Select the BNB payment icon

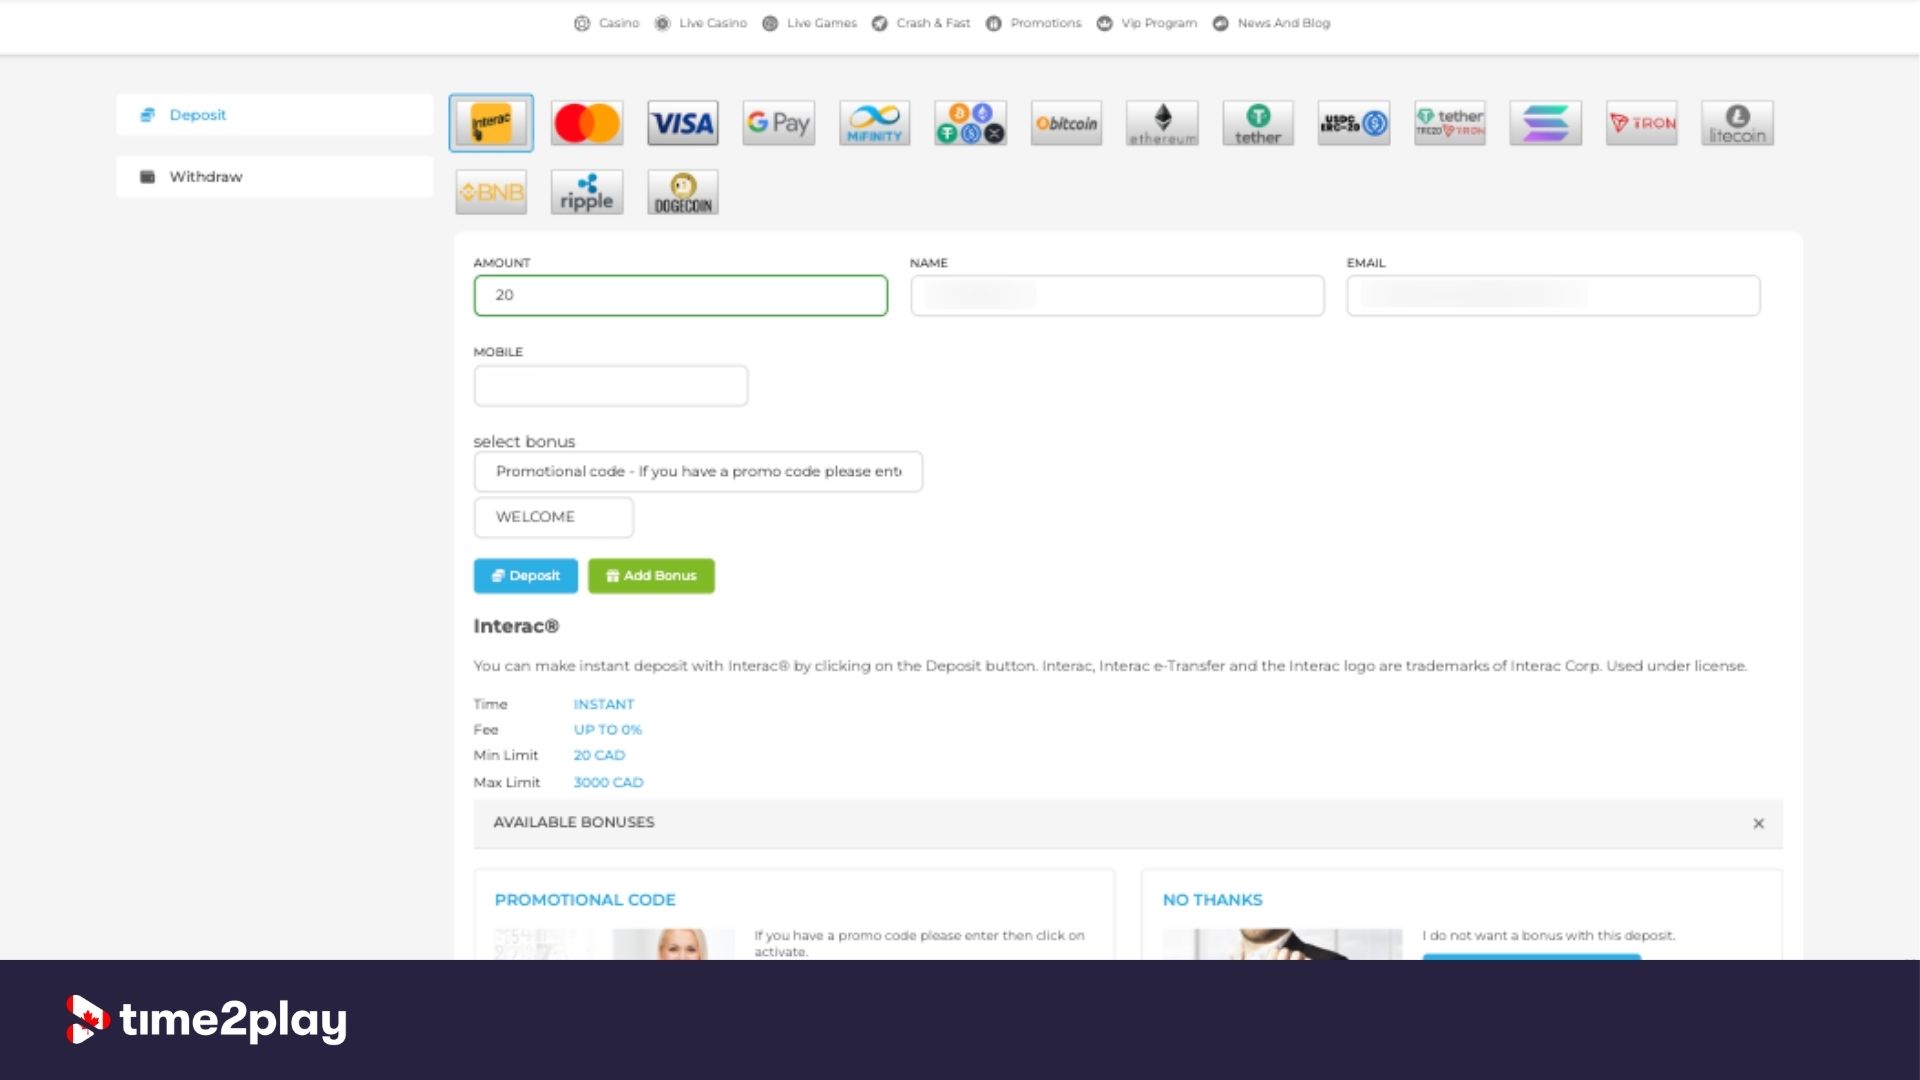pos(491,192)
